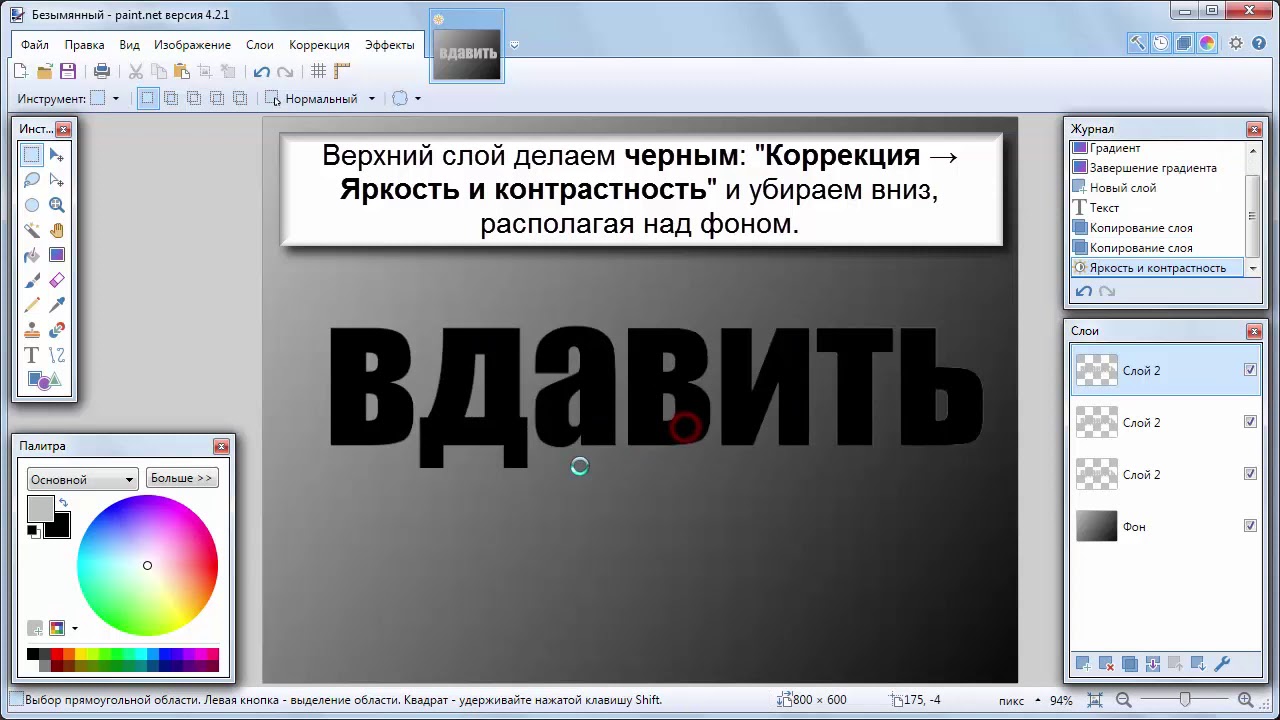Screen dimensions: 1280x720
Task: Open the Слои menu
Action: click(260, 45)
